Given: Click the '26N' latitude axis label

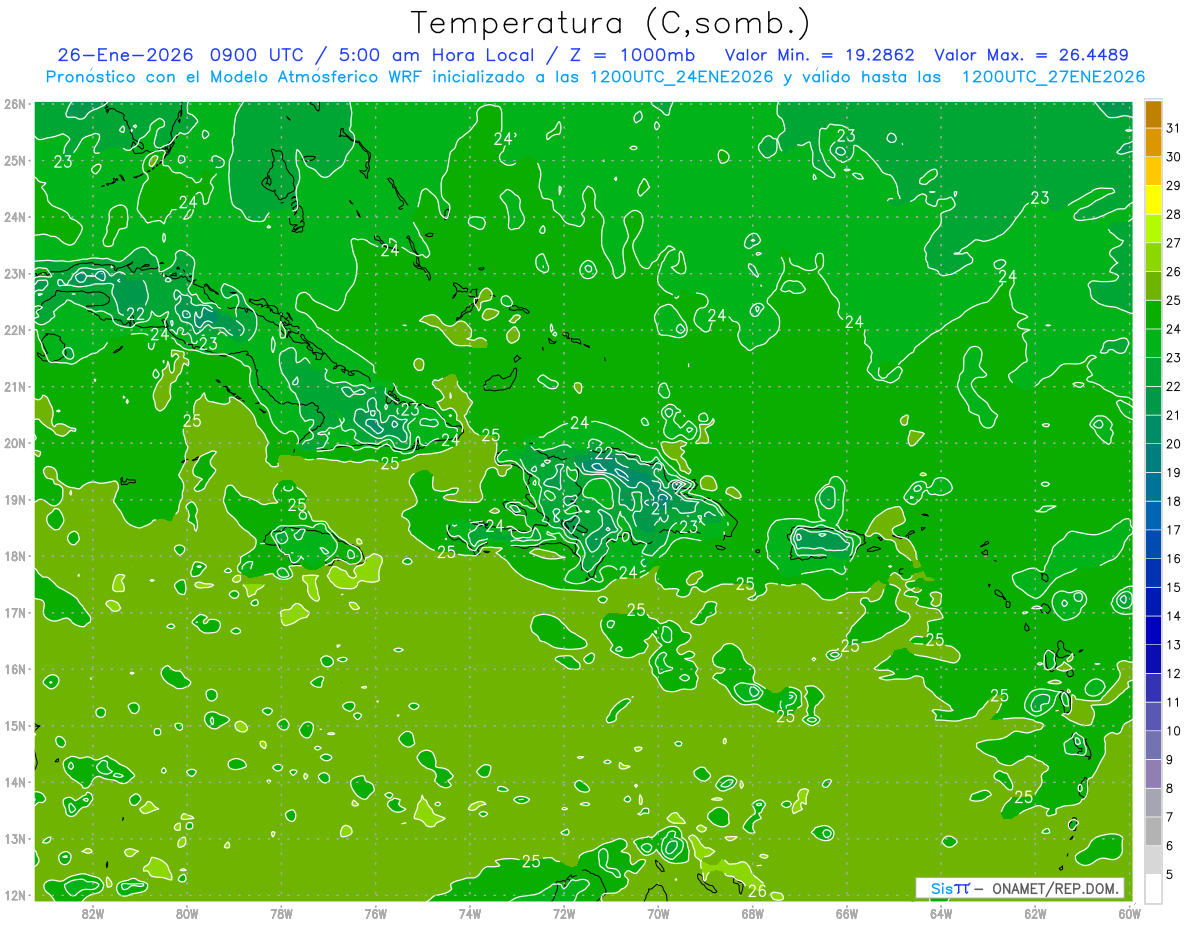Looking at the screenshot, I should click(x=15, y=104).
